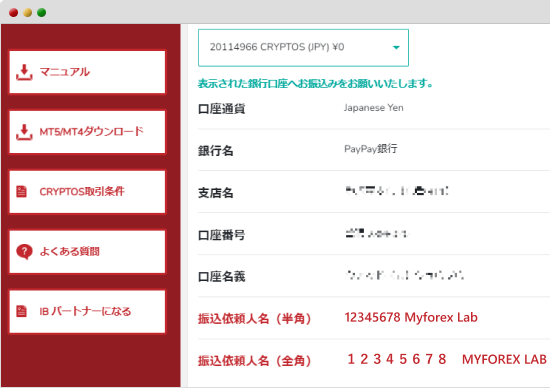Open the CRYPTOS取引条件 button
The height and width of the screenshot is (388, 550).
[87, 192]
